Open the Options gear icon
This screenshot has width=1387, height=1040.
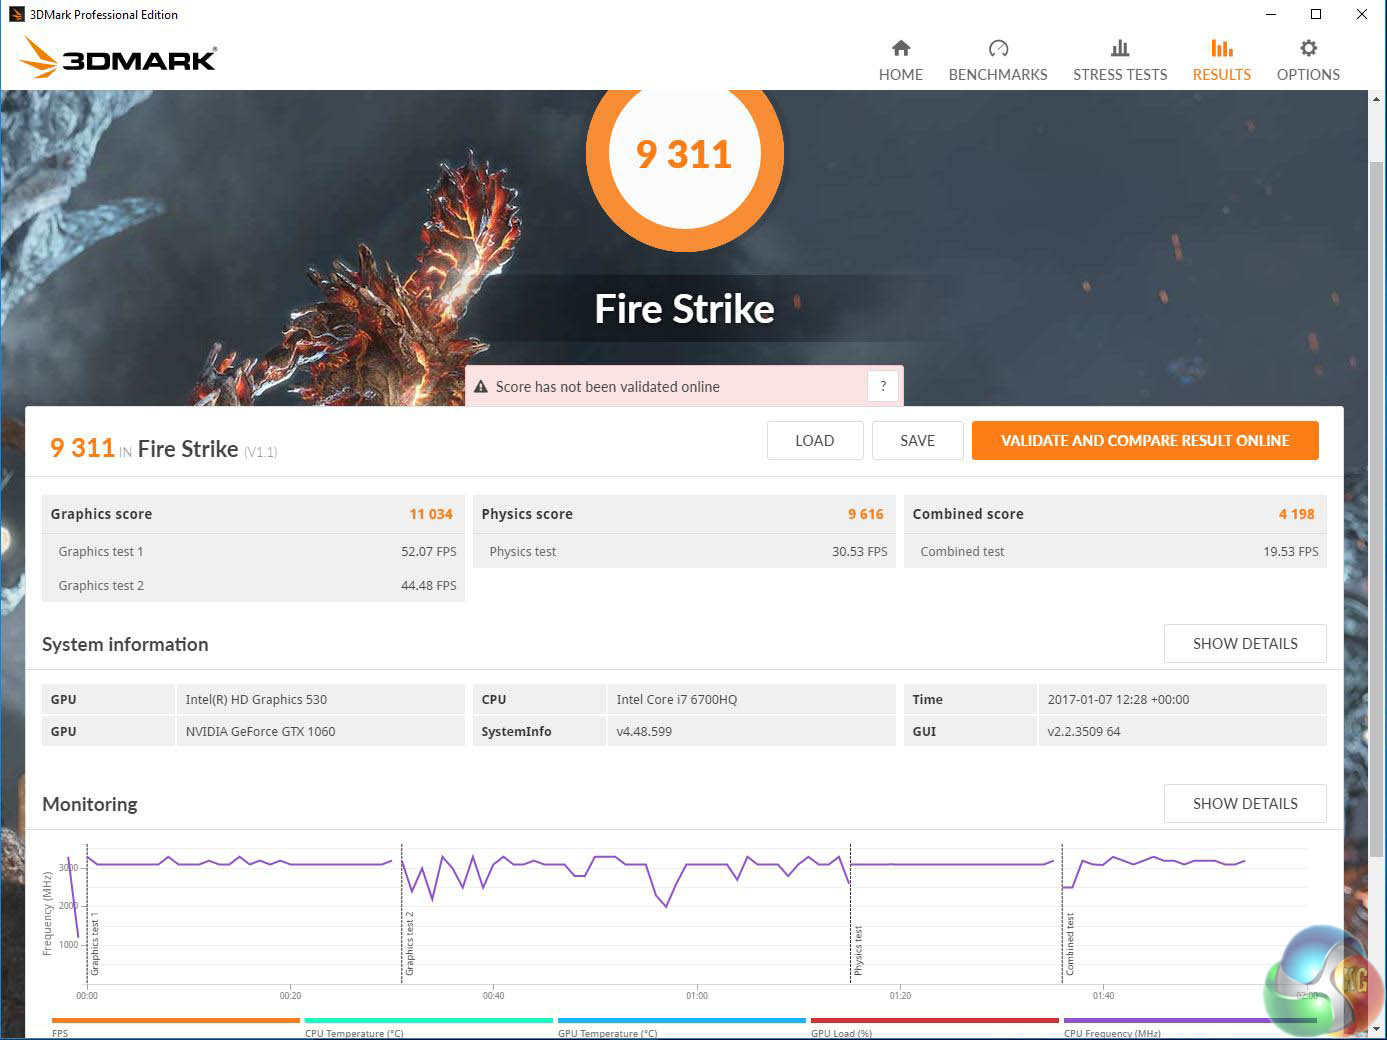coord(1308,48)
